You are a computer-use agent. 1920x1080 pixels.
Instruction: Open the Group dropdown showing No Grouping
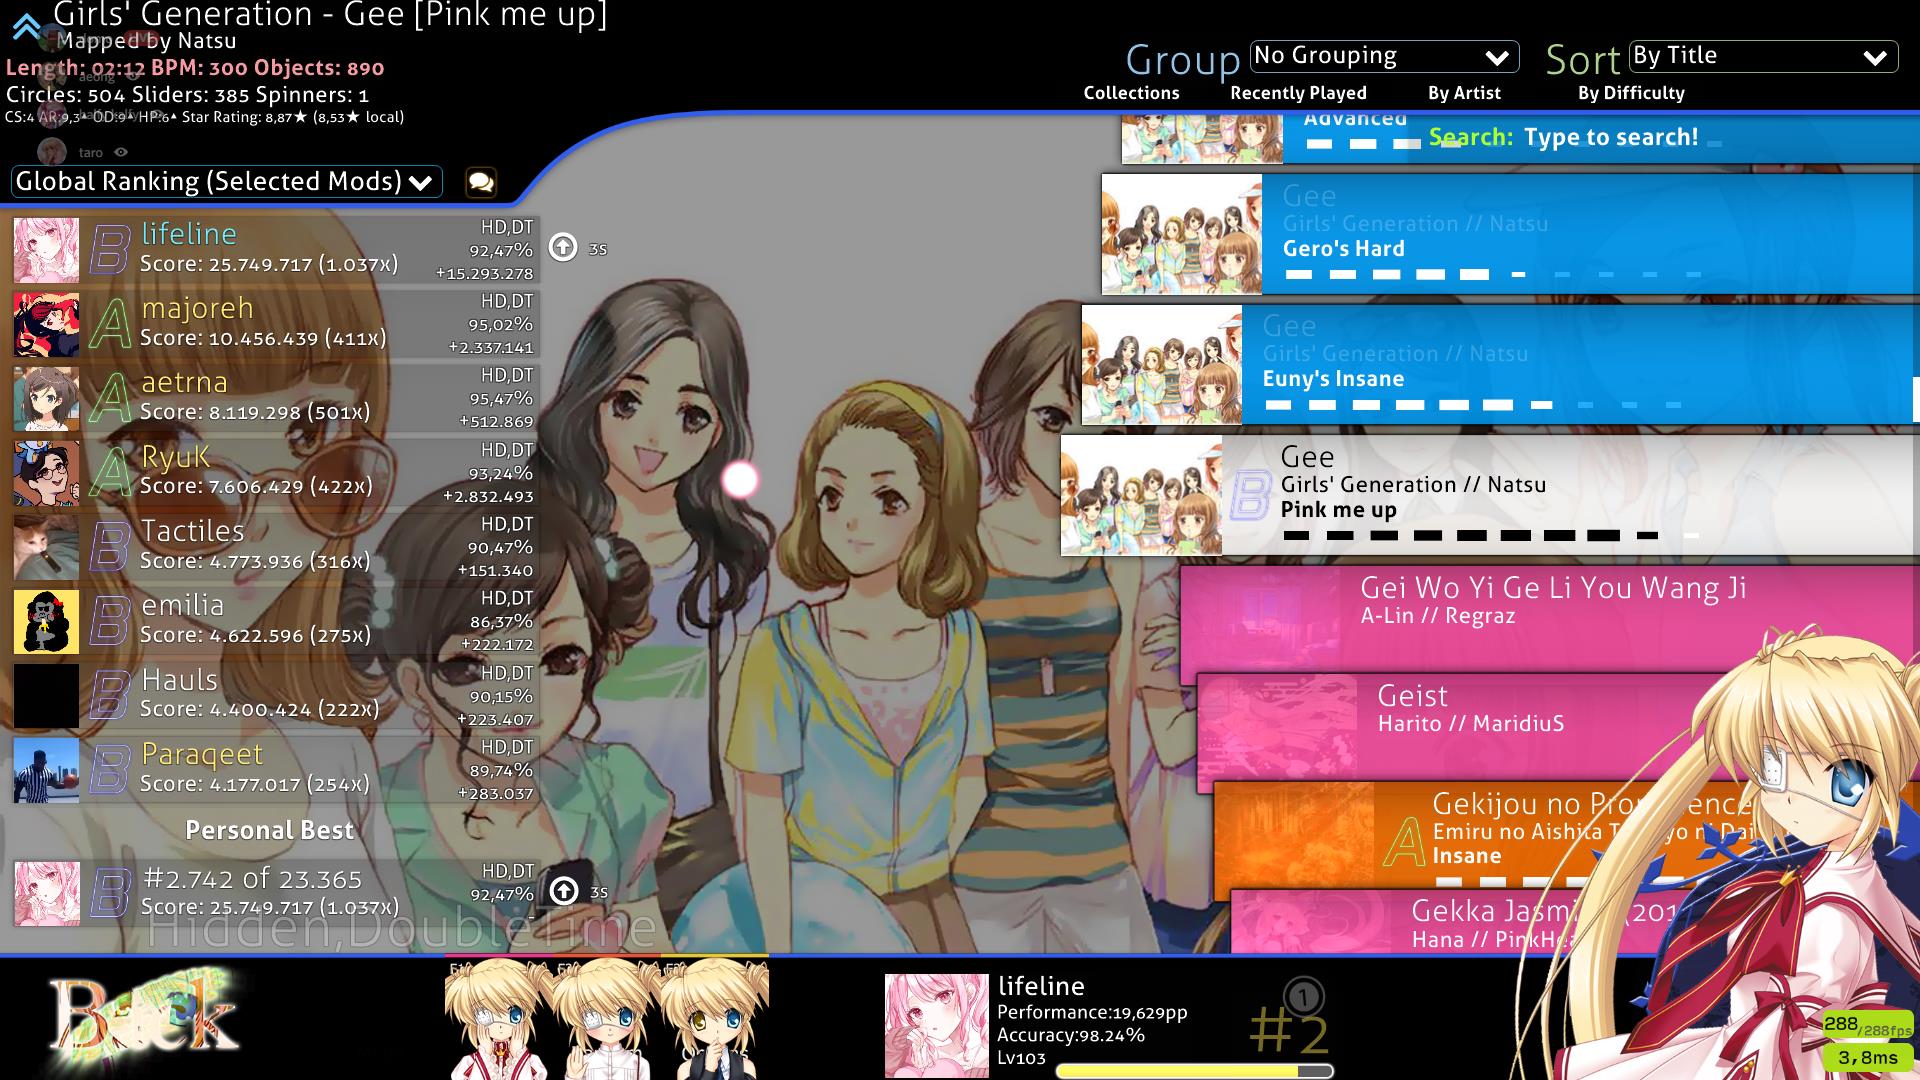(x=1384, y=56)
